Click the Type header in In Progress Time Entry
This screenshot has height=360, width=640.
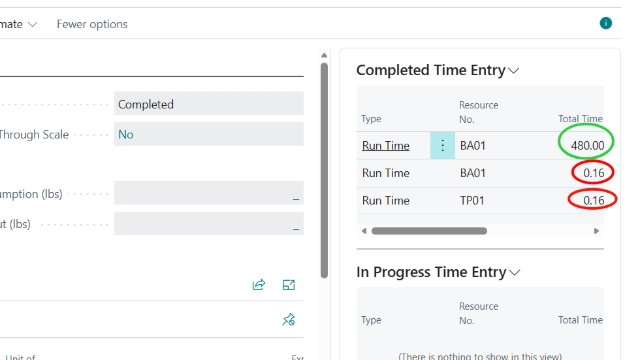pyautogui.click(x=371, y=320)
